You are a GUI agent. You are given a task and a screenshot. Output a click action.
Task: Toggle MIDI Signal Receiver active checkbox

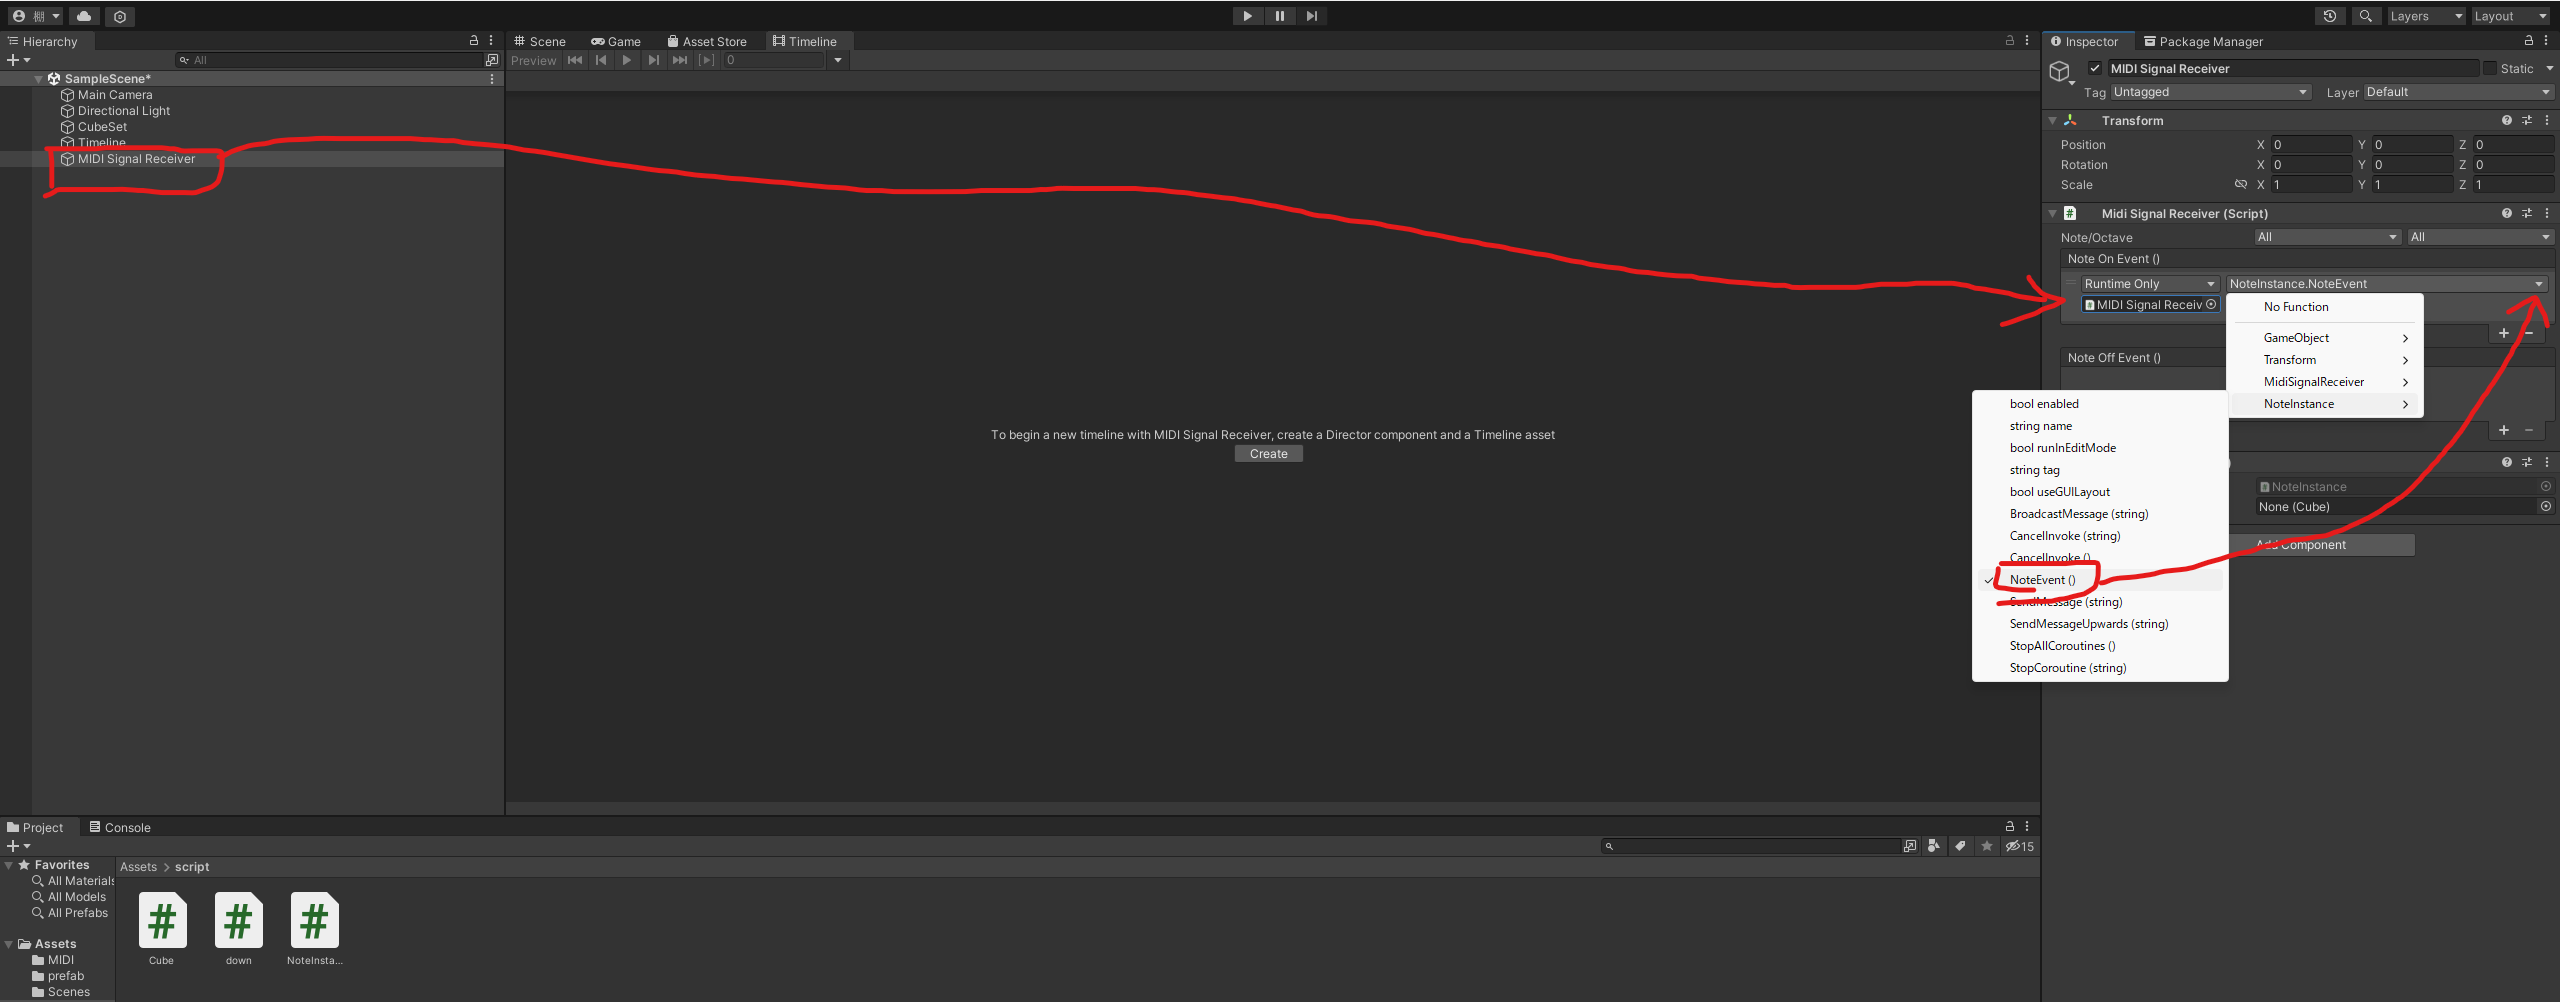pos(2095,68)
